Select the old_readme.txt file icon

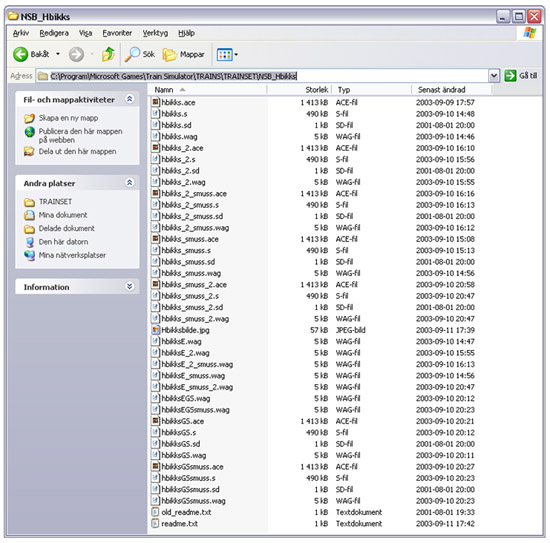point(155,512)
